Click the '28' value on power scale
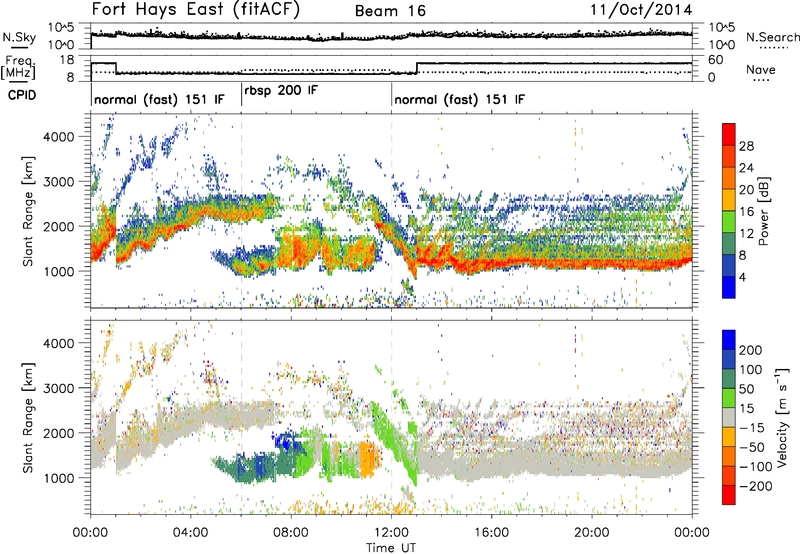 [746, 146]
